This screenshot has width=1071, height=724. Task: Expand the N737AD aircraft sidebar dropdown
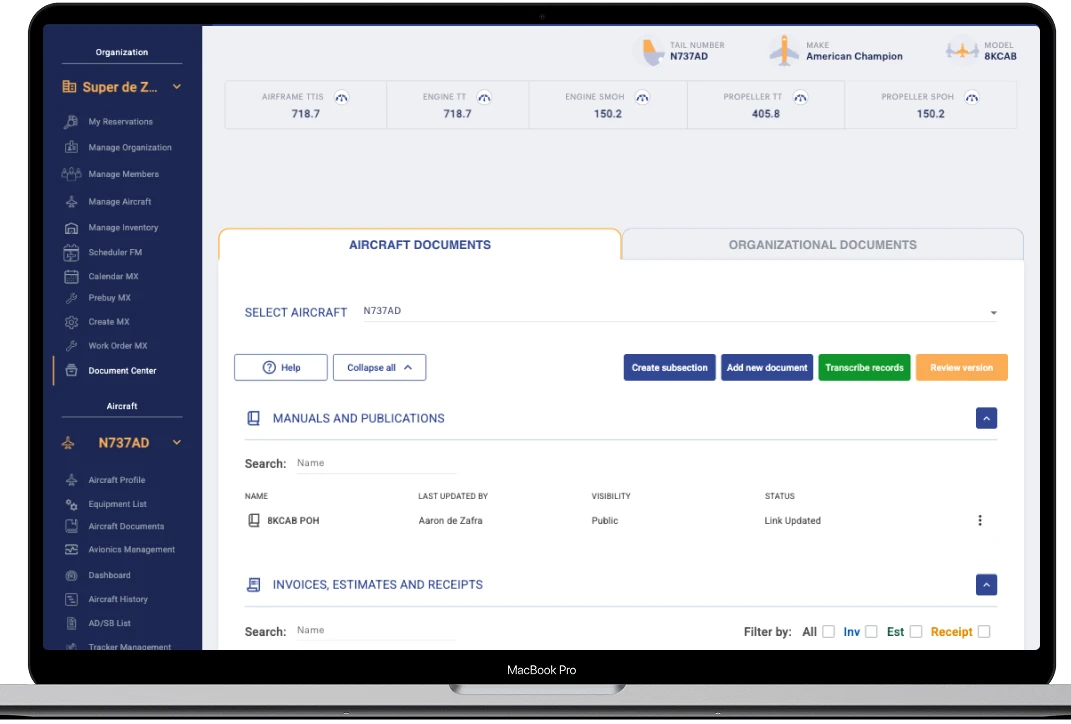coord(177,443)
